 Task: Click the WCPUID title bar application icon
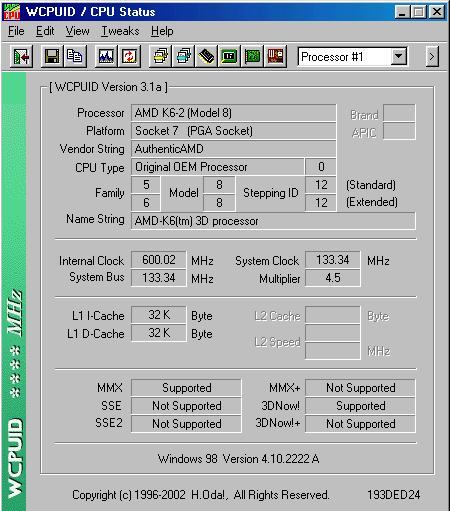(12, 12)
